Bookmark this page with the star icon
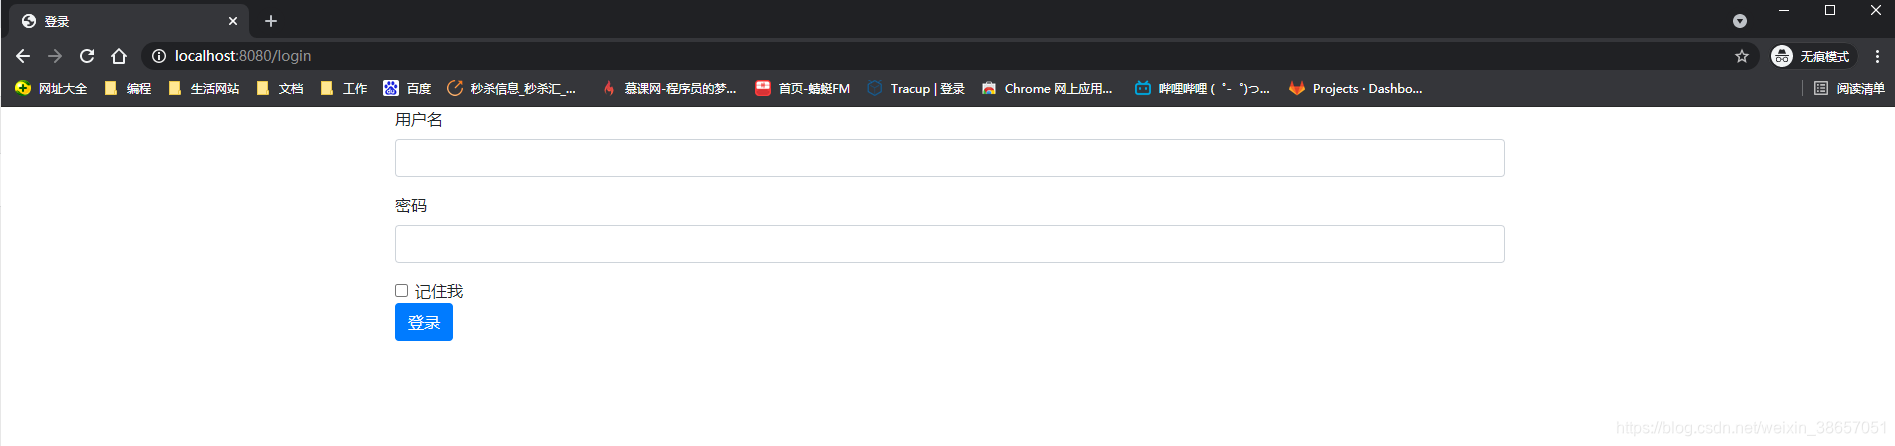1895x446 pixels. pos(1742,56)
